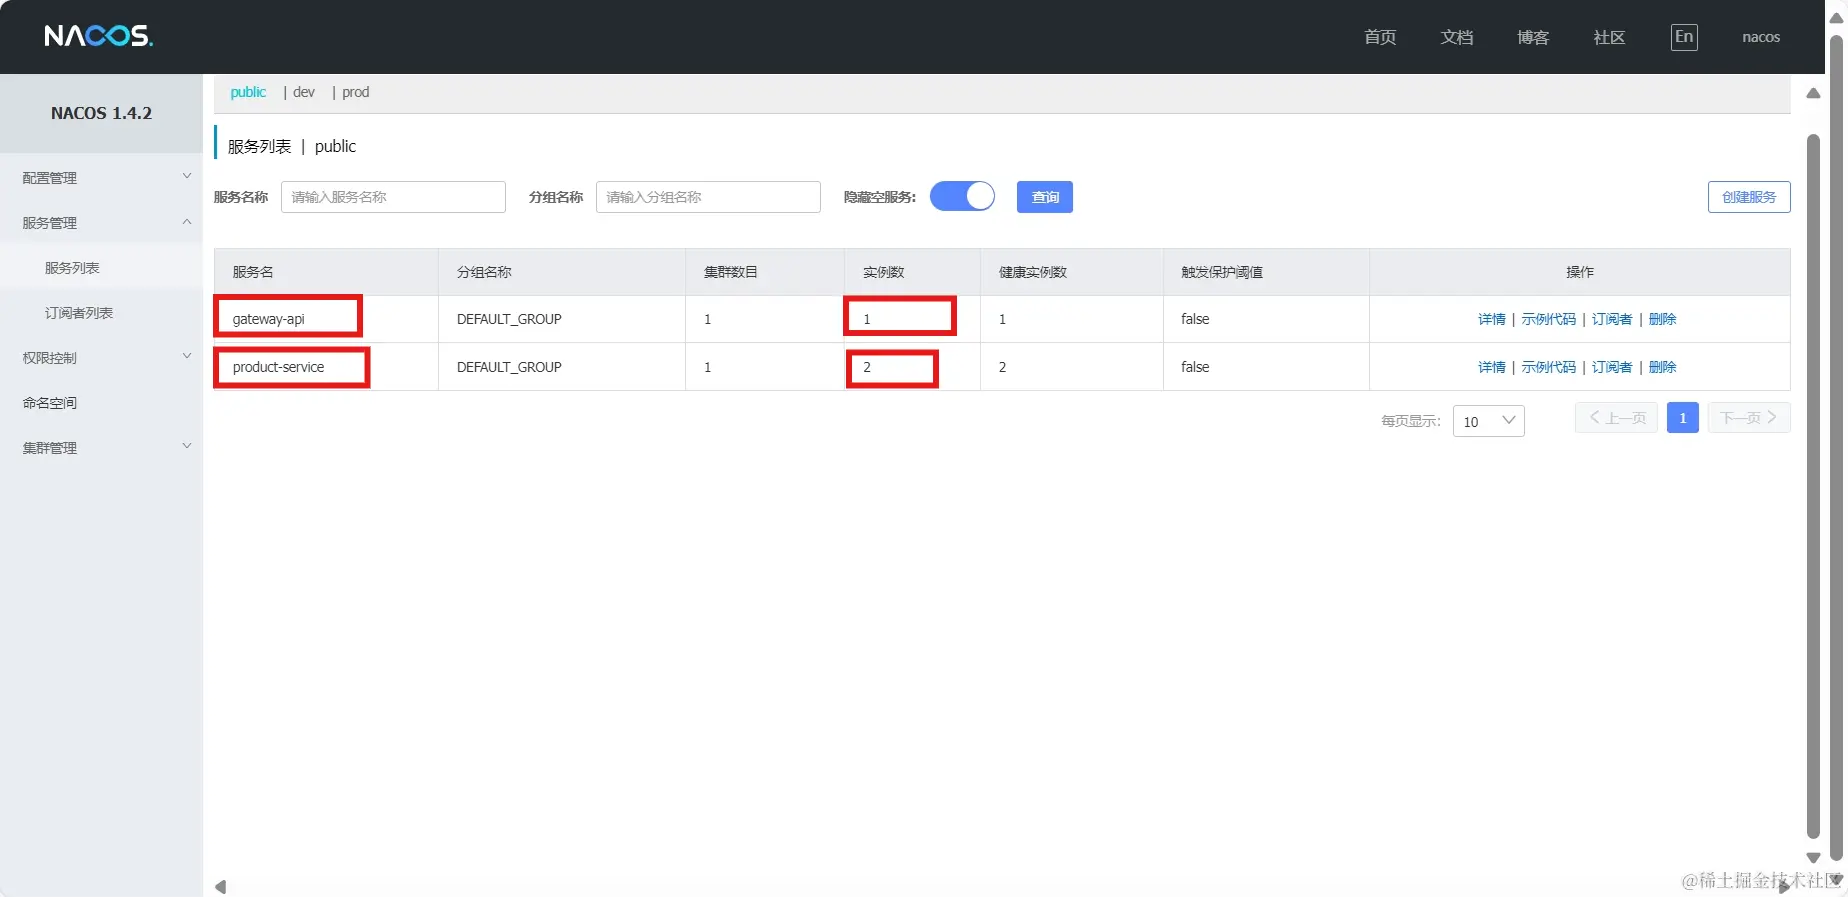Open 详情 for gateway-api
Viewport: 1848px width, 897px height.
tap(1492, 319)
